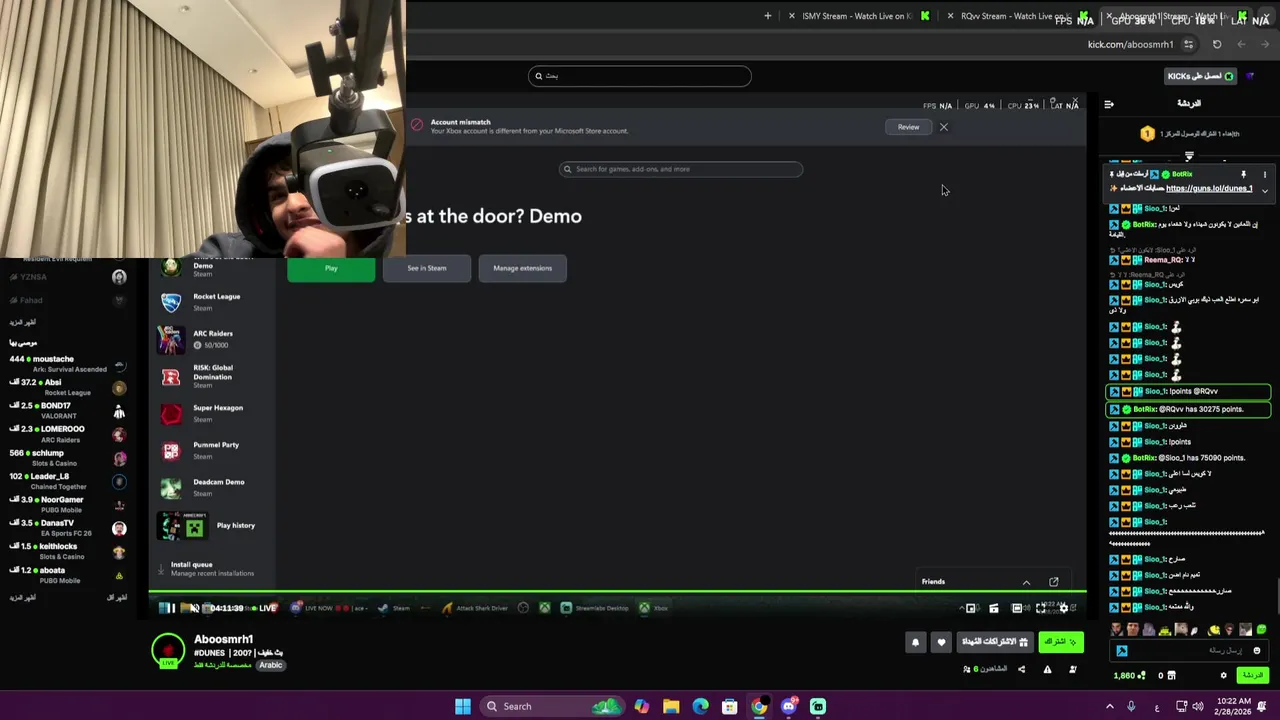Click the Kick search bar
The image size is (1280, 720).
[640, 76]
